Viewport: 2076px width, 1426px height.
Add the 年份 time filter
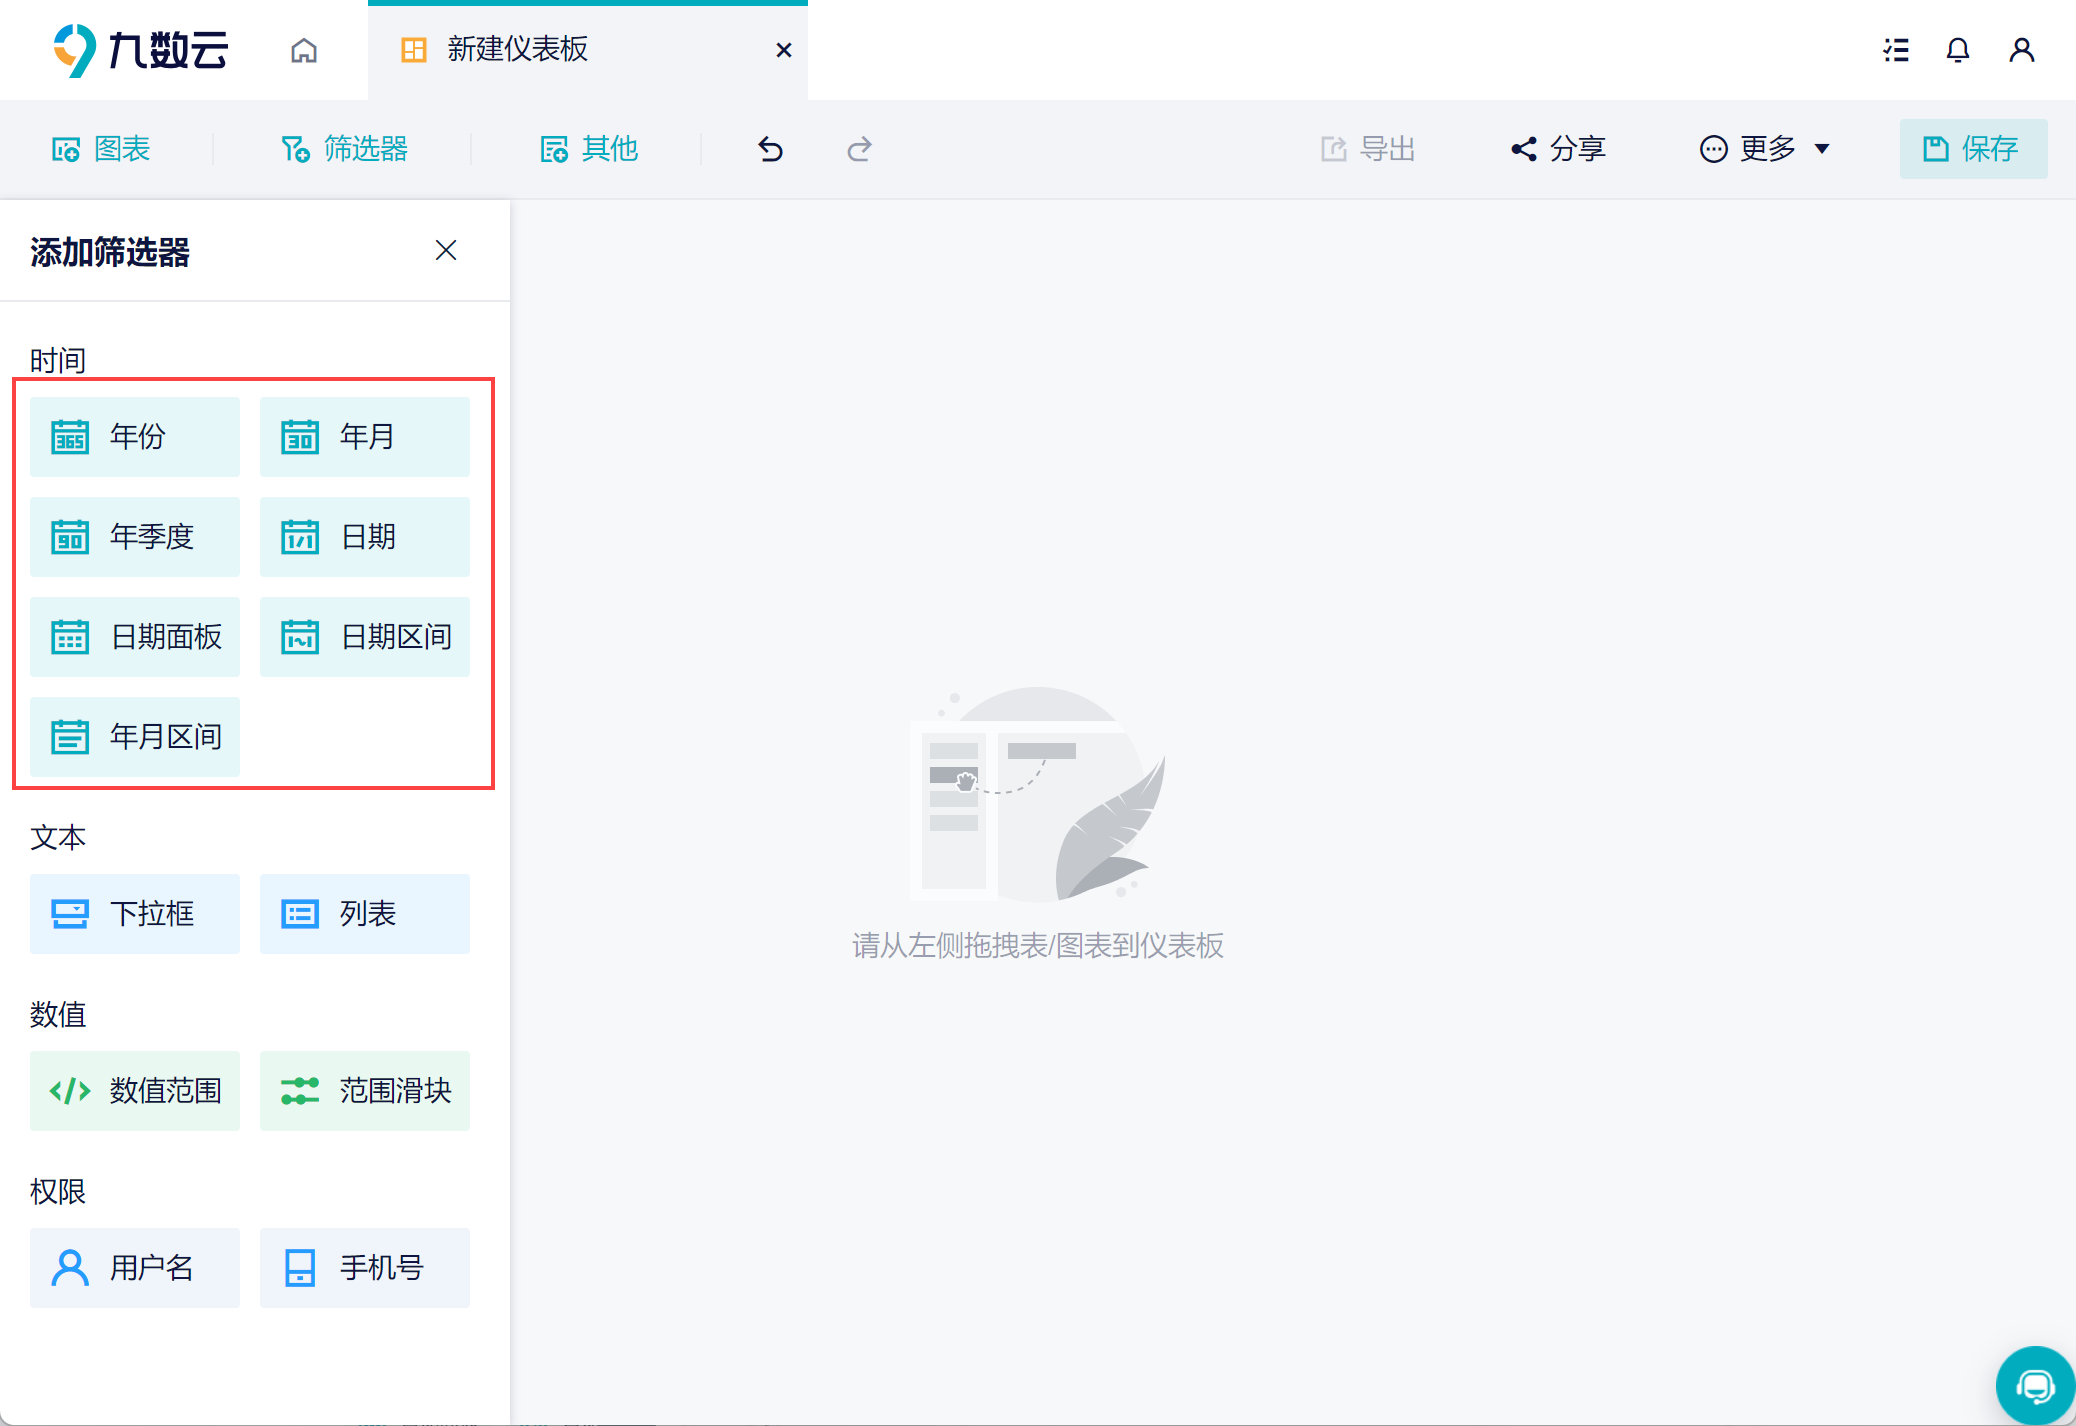point(135,436)
